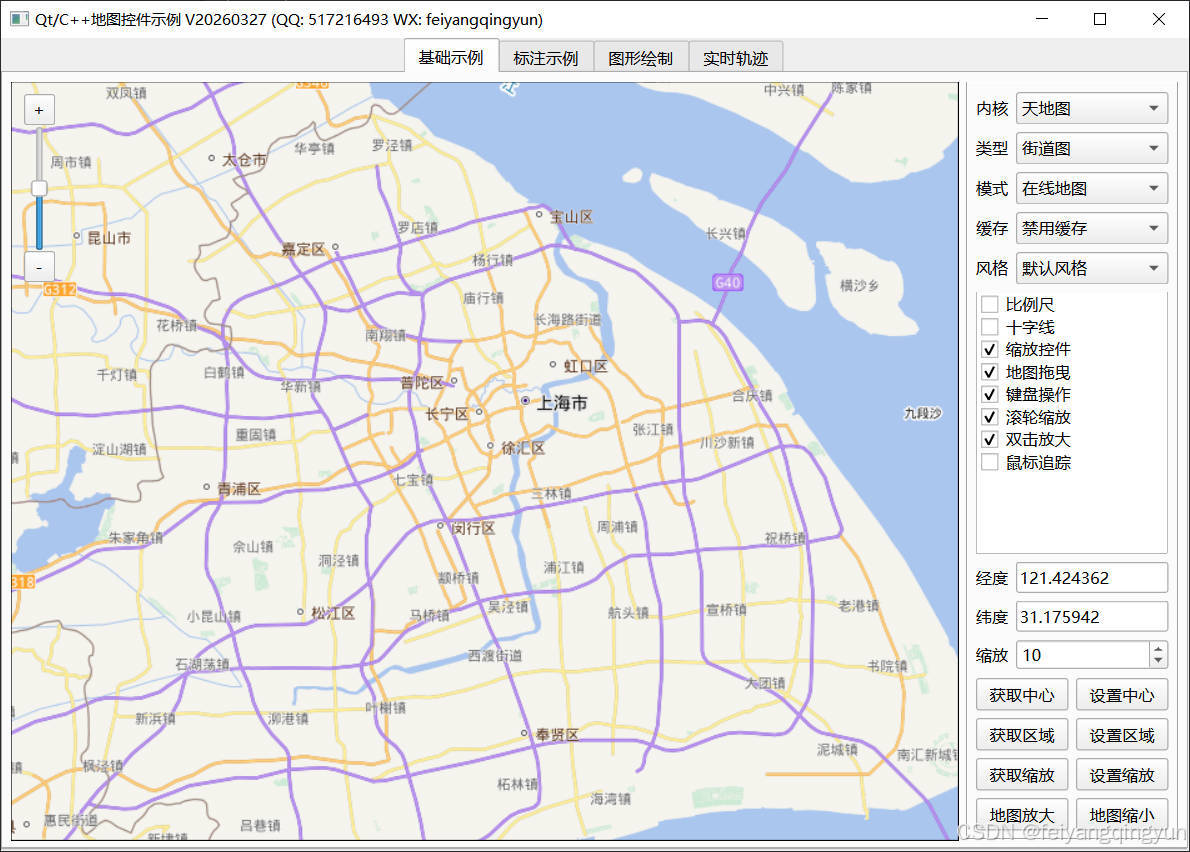This screenshot has width=1190, height=852.
Task: Click the 青浦区 district marker on map
Action: (206, 486)
